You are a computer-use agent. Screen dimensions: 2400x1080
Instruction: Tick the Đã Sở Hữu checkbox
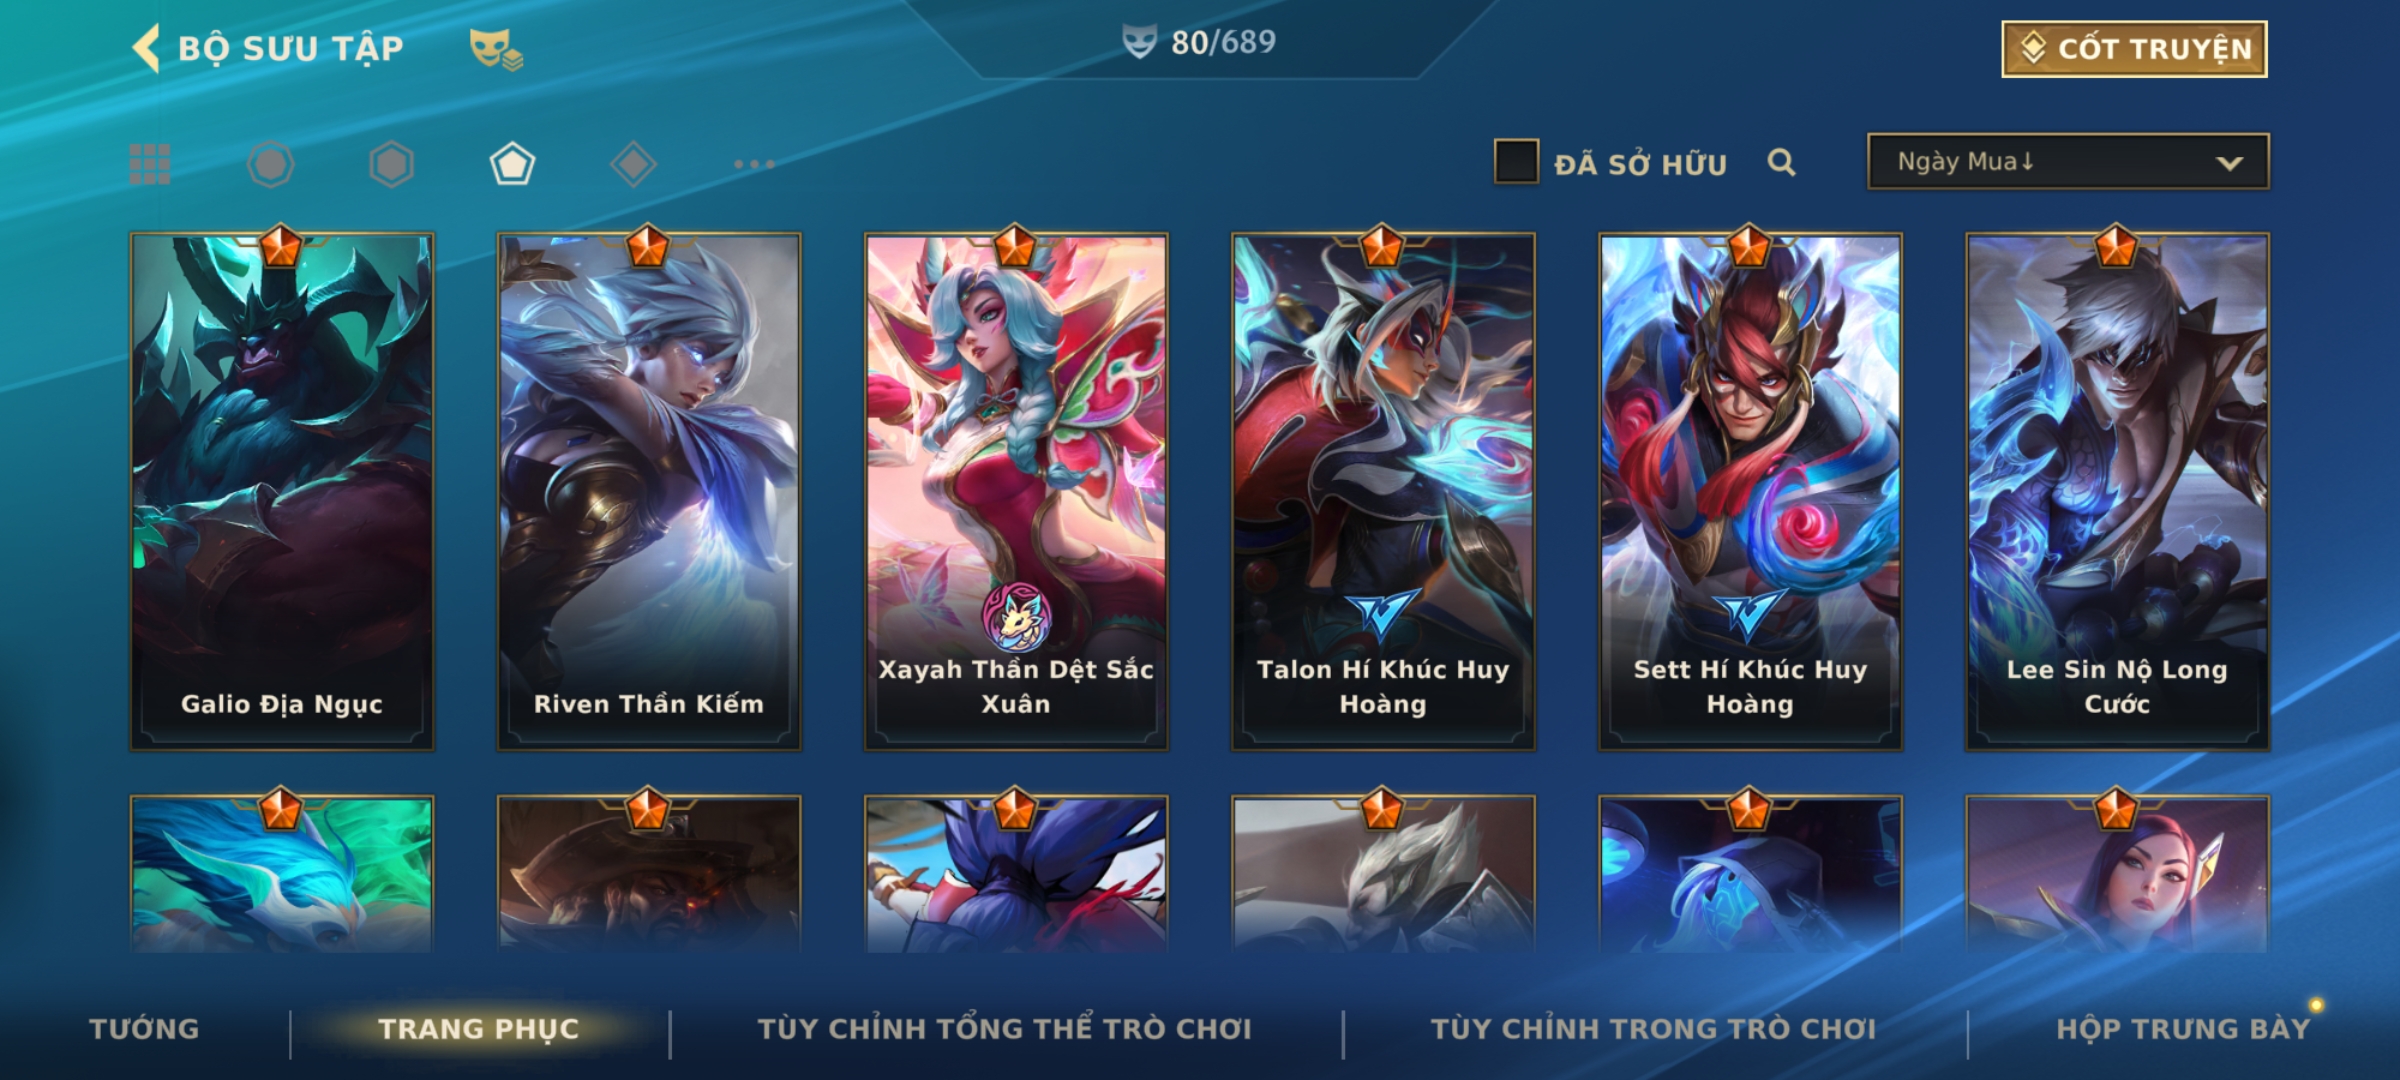pyautogui.click(x=1516, y=162)
